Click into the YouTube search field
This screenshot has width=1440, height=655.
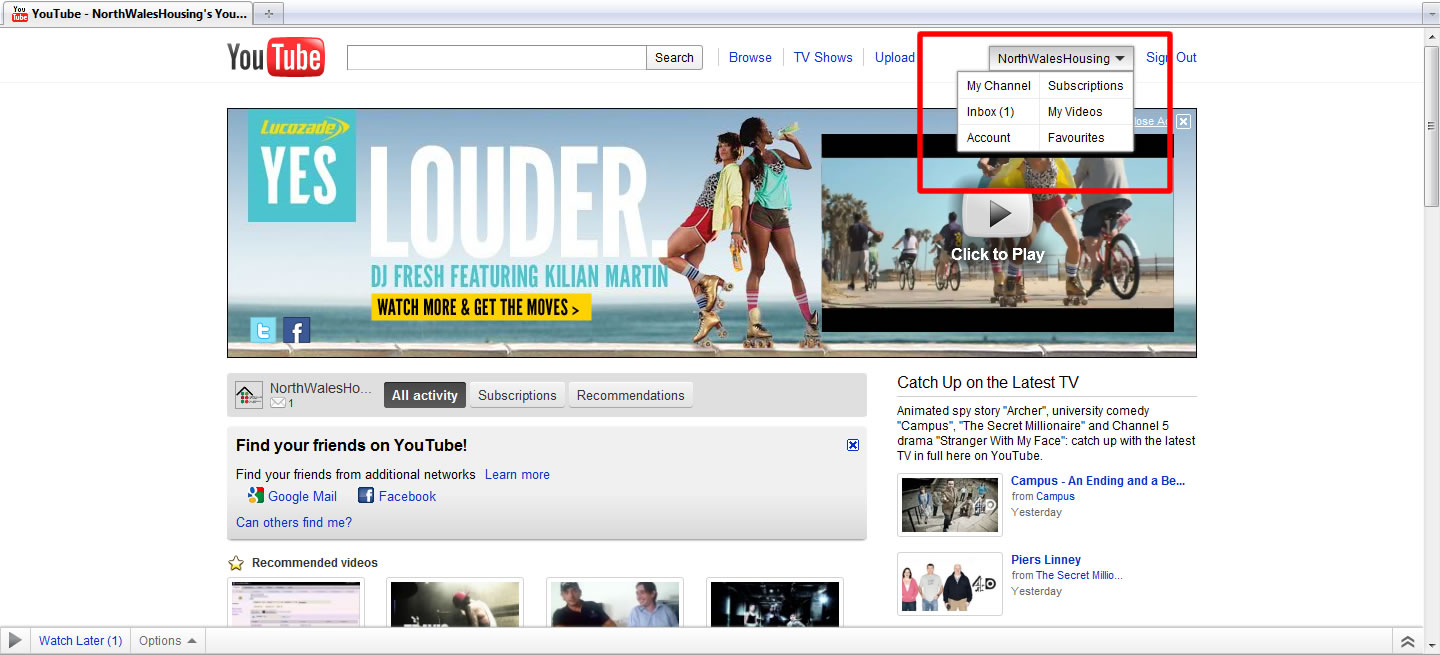(x=497, y=58)
